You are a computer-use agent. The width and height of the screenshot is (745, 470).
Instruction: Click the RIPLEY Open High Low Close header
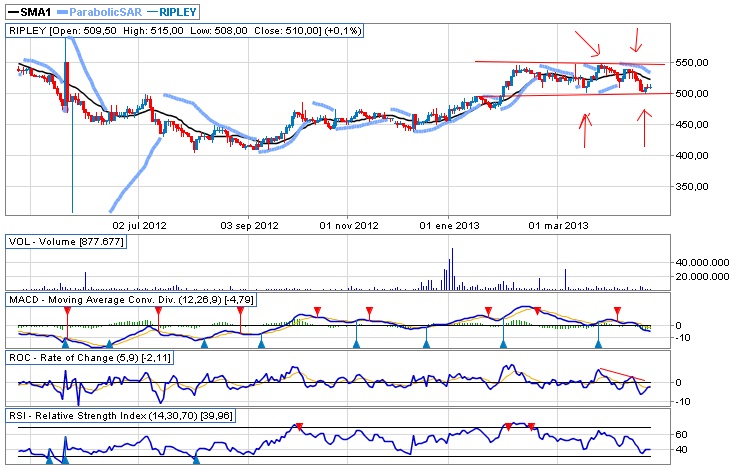click(185, 31)
